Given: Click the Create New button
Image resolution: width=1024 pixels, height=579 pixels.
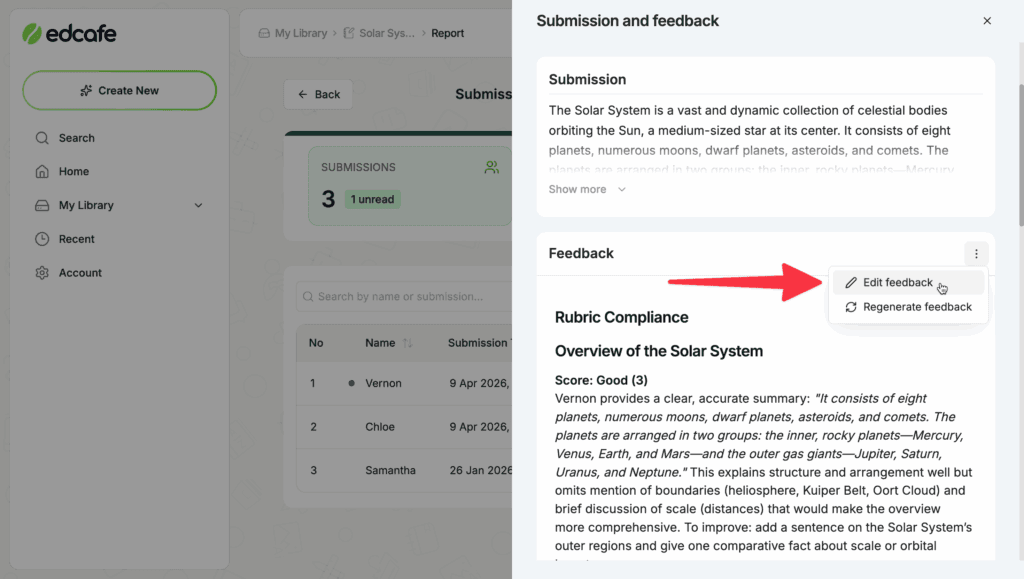Looking at the screenshot, I should [119, 90].
